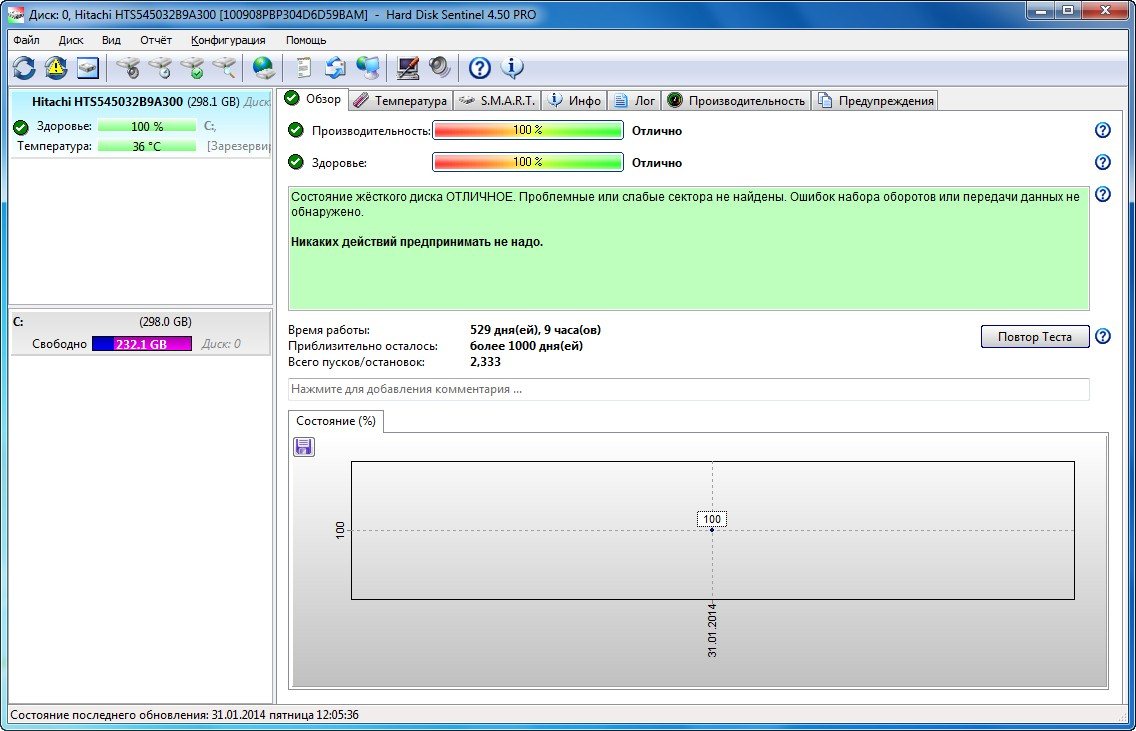Open the Отчёт menu

tap(156, 40)
